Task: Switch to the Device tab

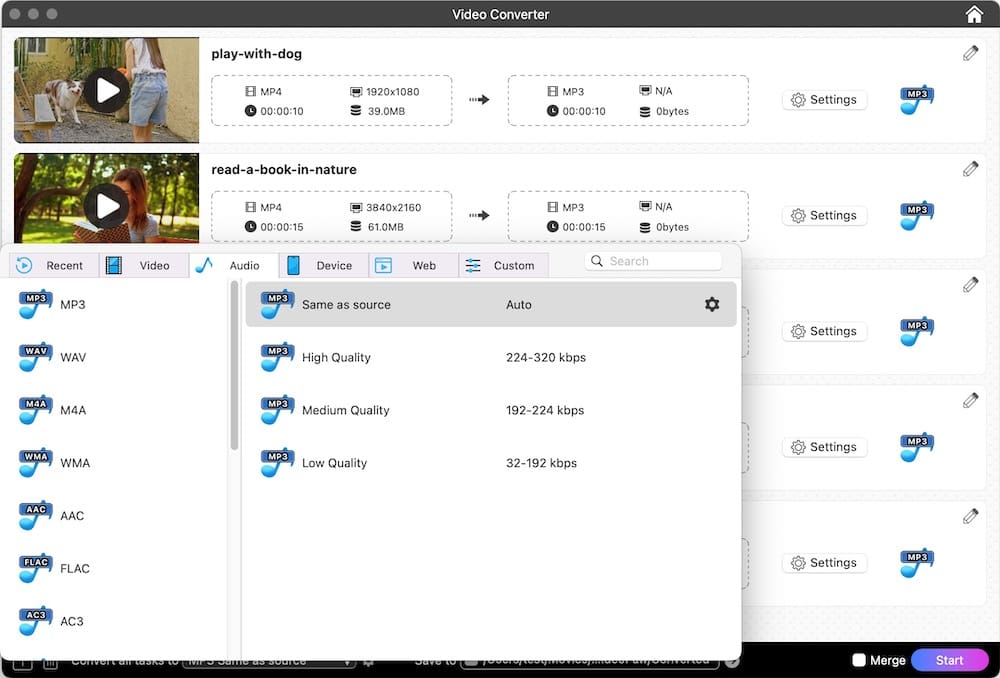Action: tap(321, 265)
